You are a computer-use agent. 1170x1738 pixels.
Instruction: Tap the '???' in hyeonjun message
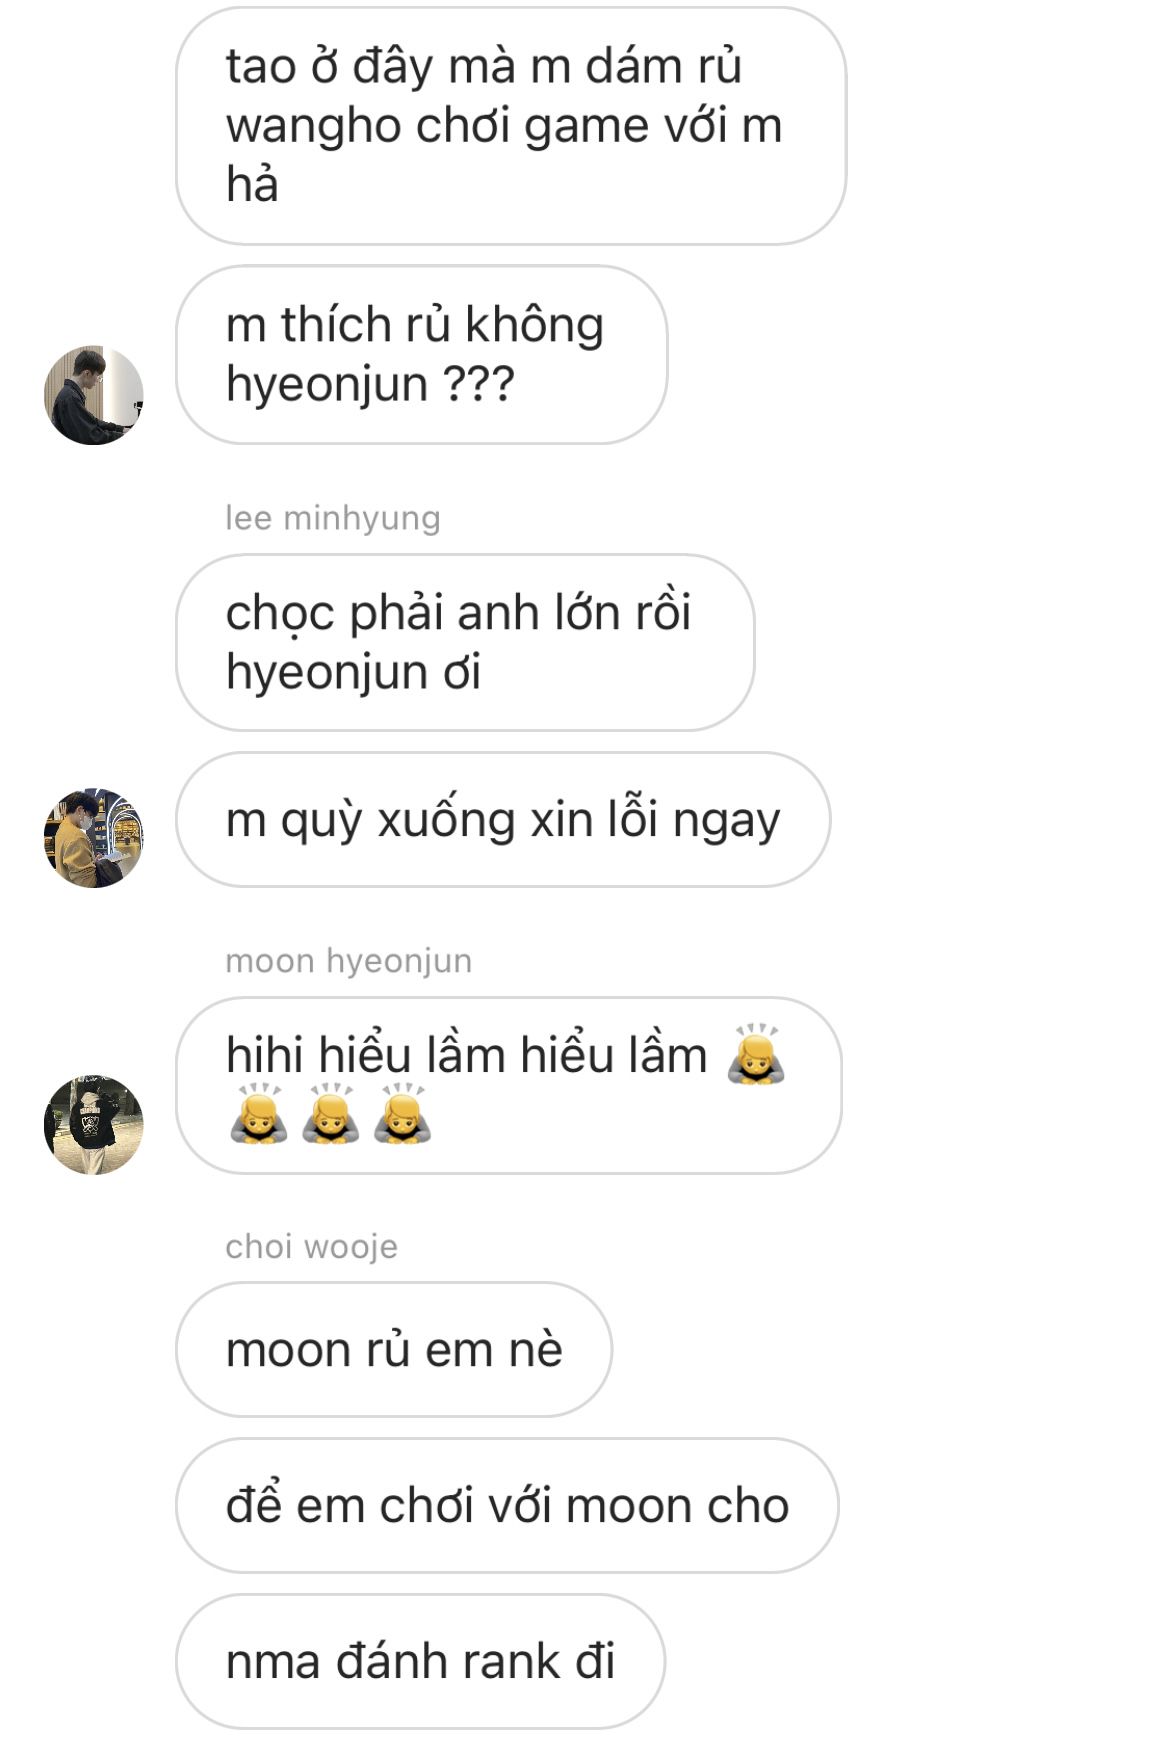[478, 384]
